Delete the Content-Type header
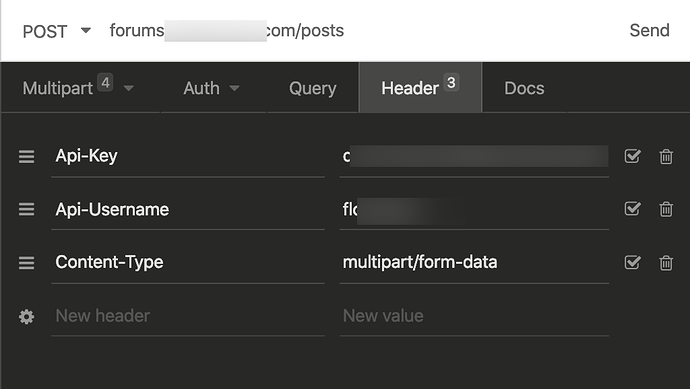Viewport: 690px width, 389px height. pos(666,263)
